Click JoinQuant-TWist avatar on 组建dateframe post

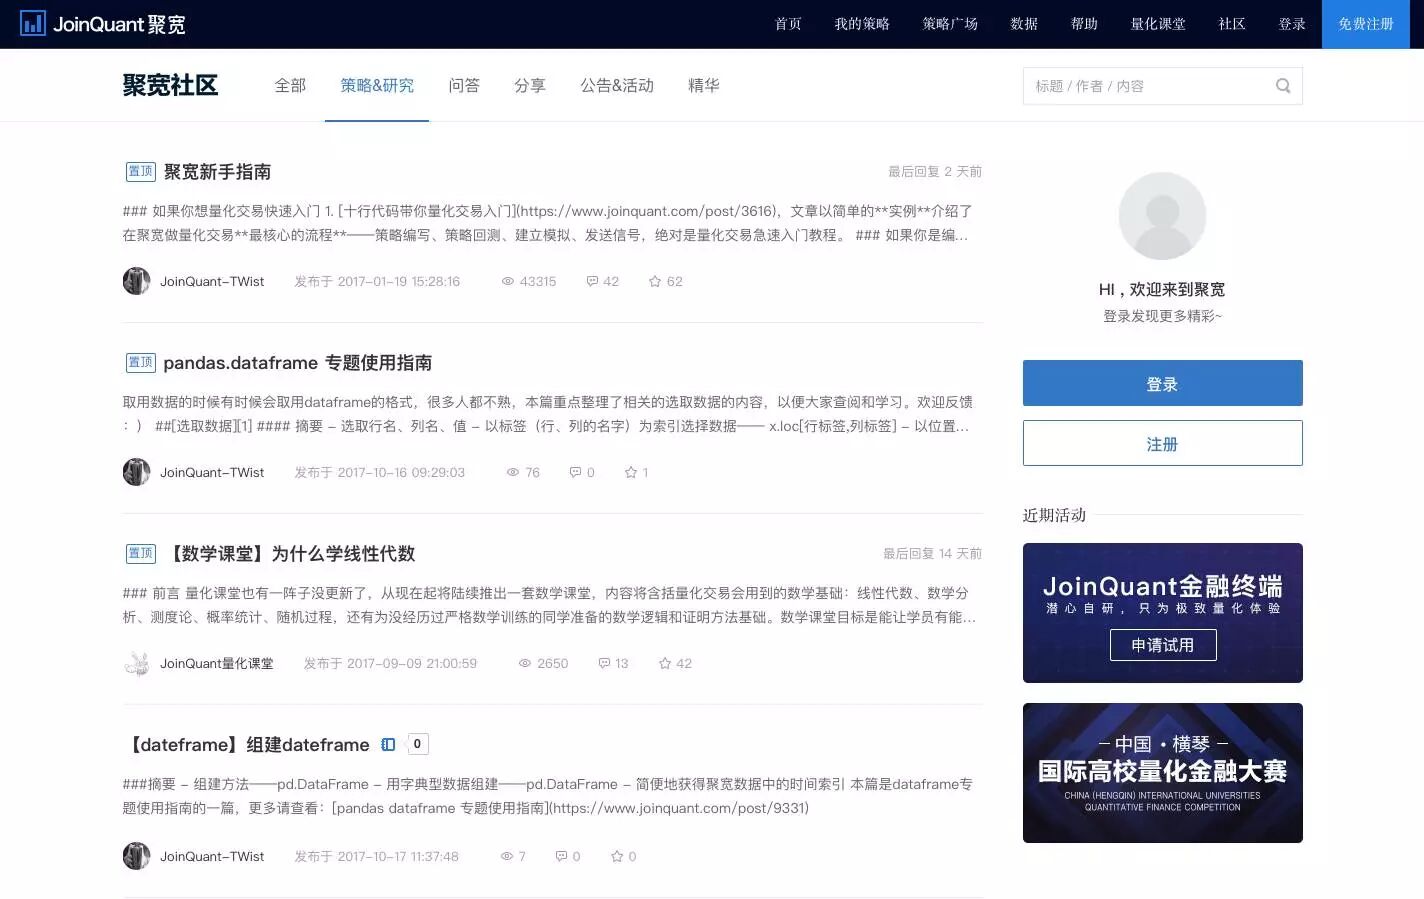[x=136, y=856]
